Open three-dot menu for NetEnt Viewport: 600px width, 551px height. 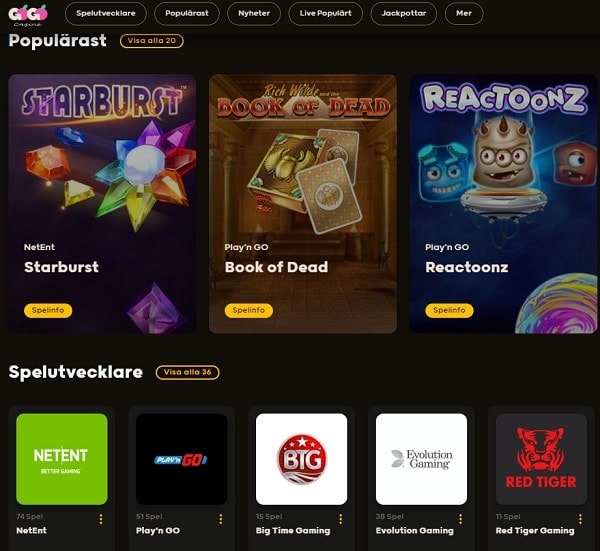101,519
